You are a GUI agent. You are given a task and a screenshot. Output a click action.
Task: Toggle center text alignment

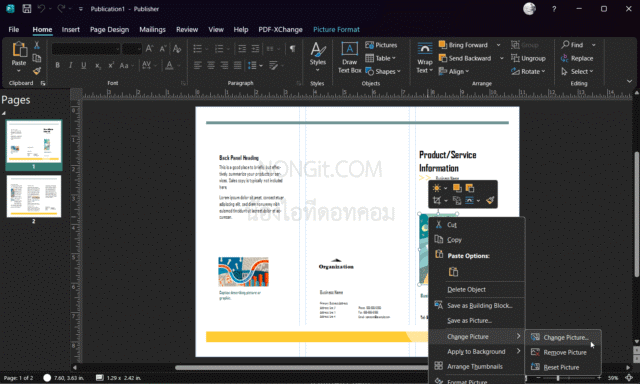pyautogui.click(x=211, y=65)
